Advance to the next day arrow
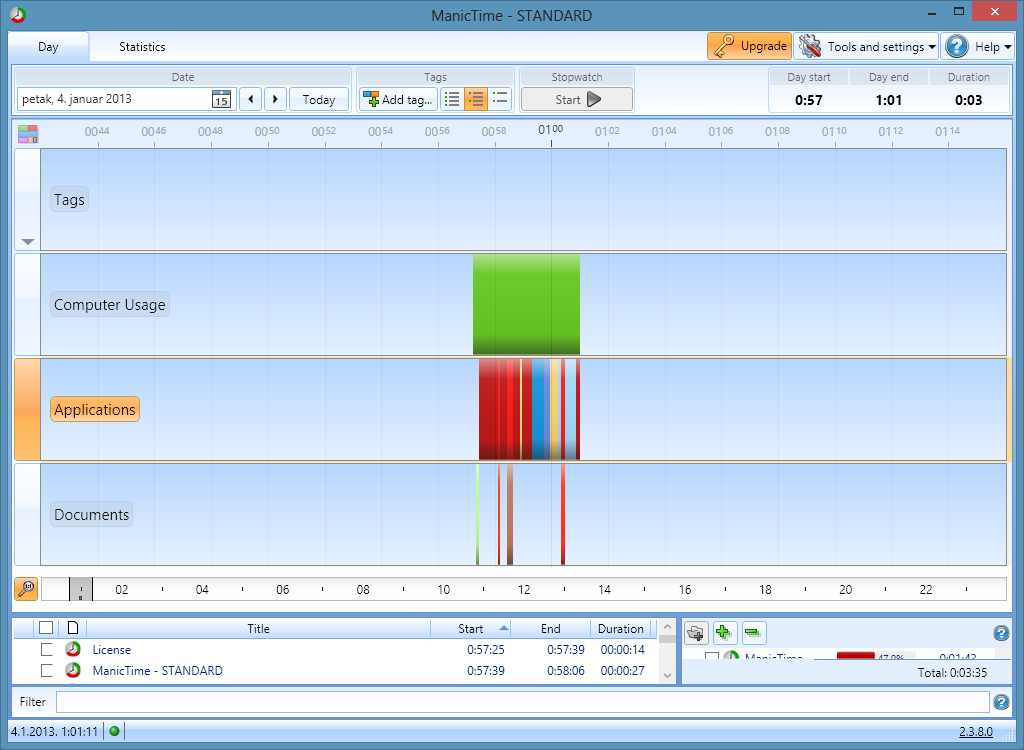1024x750 pixels. pyautogui.click(x=275, y=99)
